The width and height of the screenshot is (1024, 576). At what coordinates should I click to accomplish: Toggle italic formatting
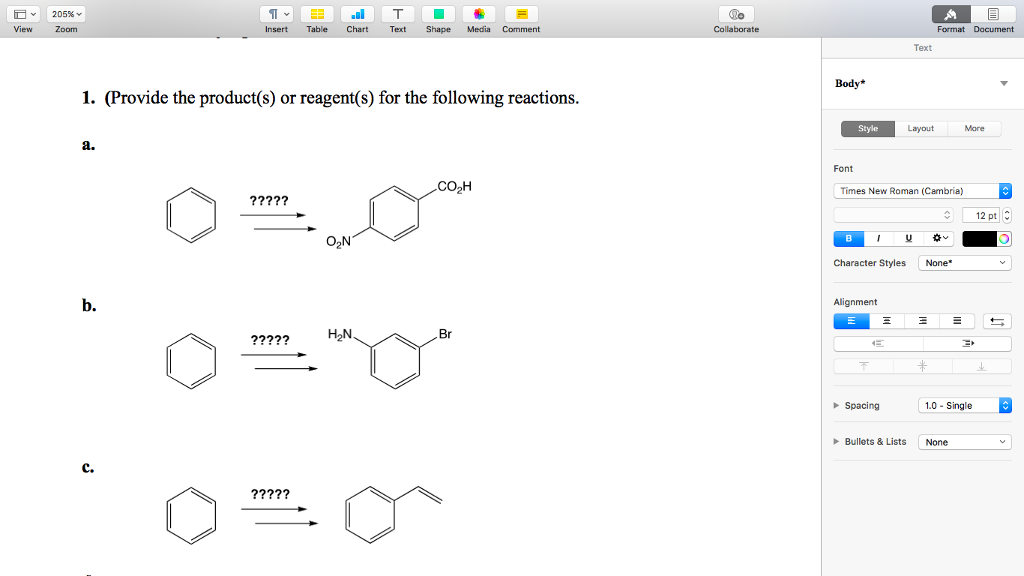click(x=878, y=238)
